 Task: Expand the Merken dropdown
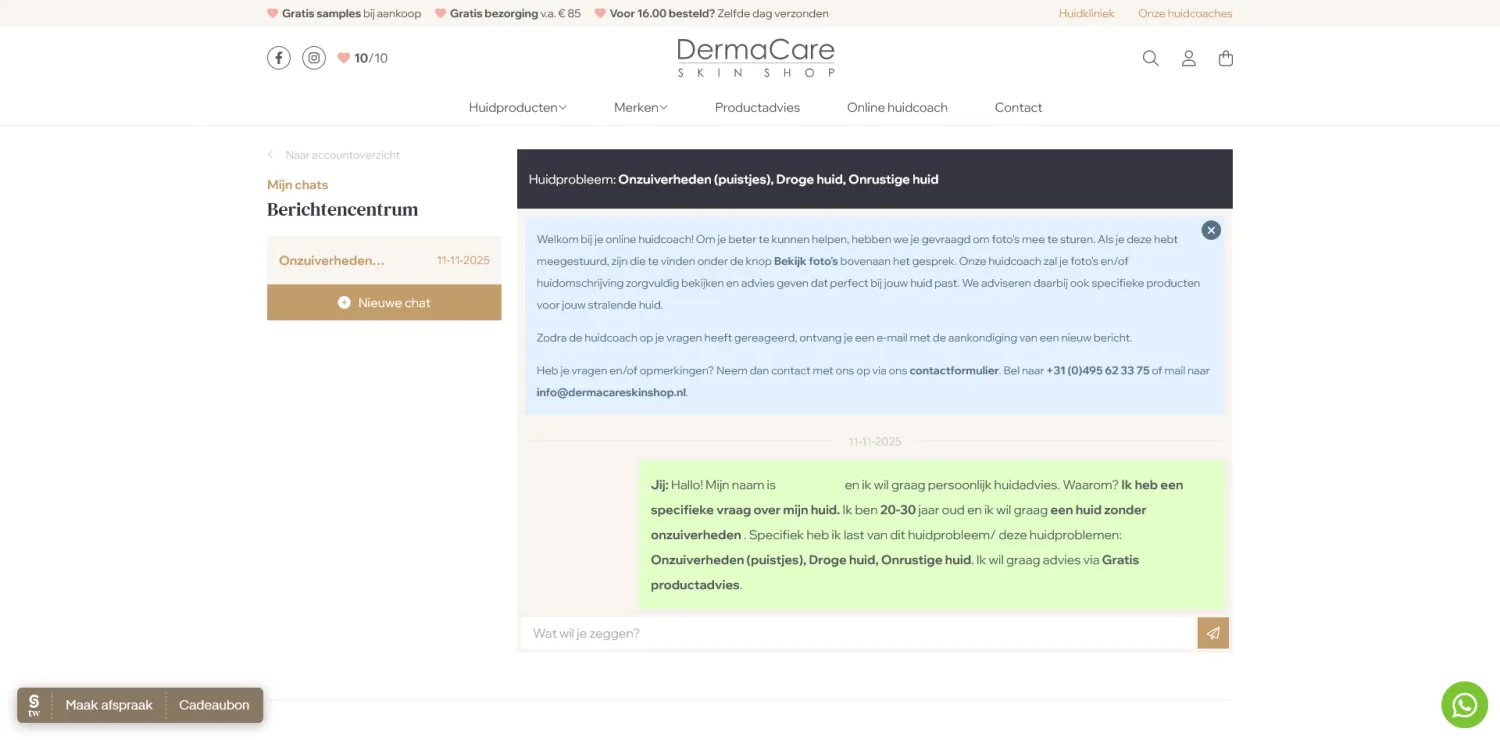[x=640, y=107]
